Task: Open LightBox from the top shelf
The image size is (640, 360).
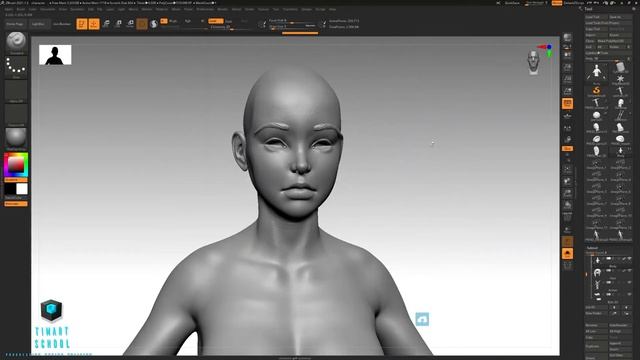Action: tap(39, 24)
